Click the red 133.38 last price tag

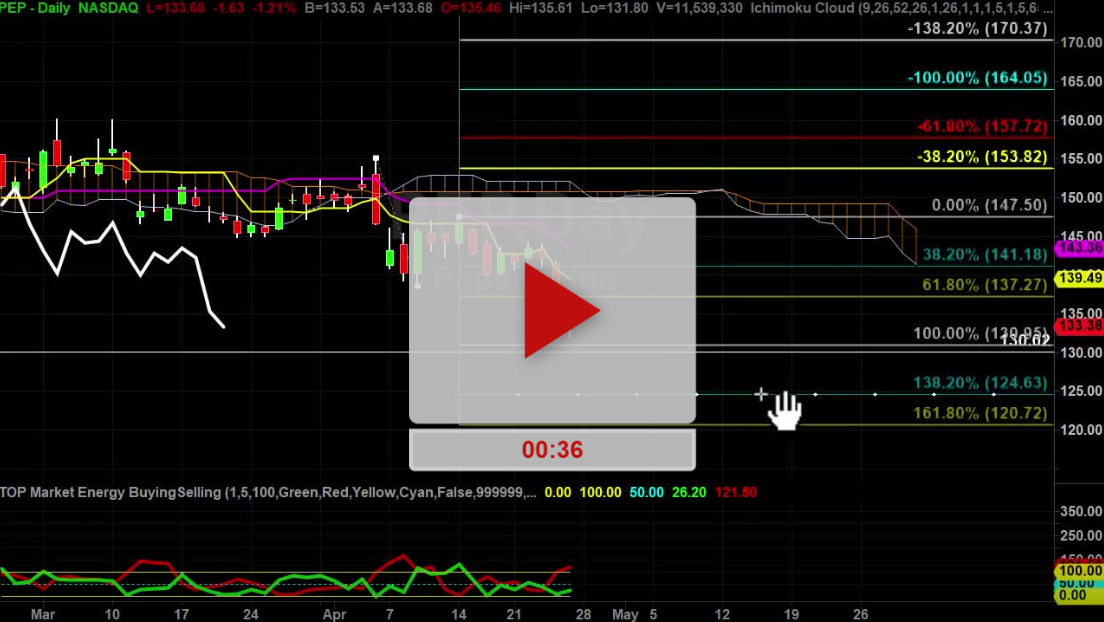(x=1079, y=325)
